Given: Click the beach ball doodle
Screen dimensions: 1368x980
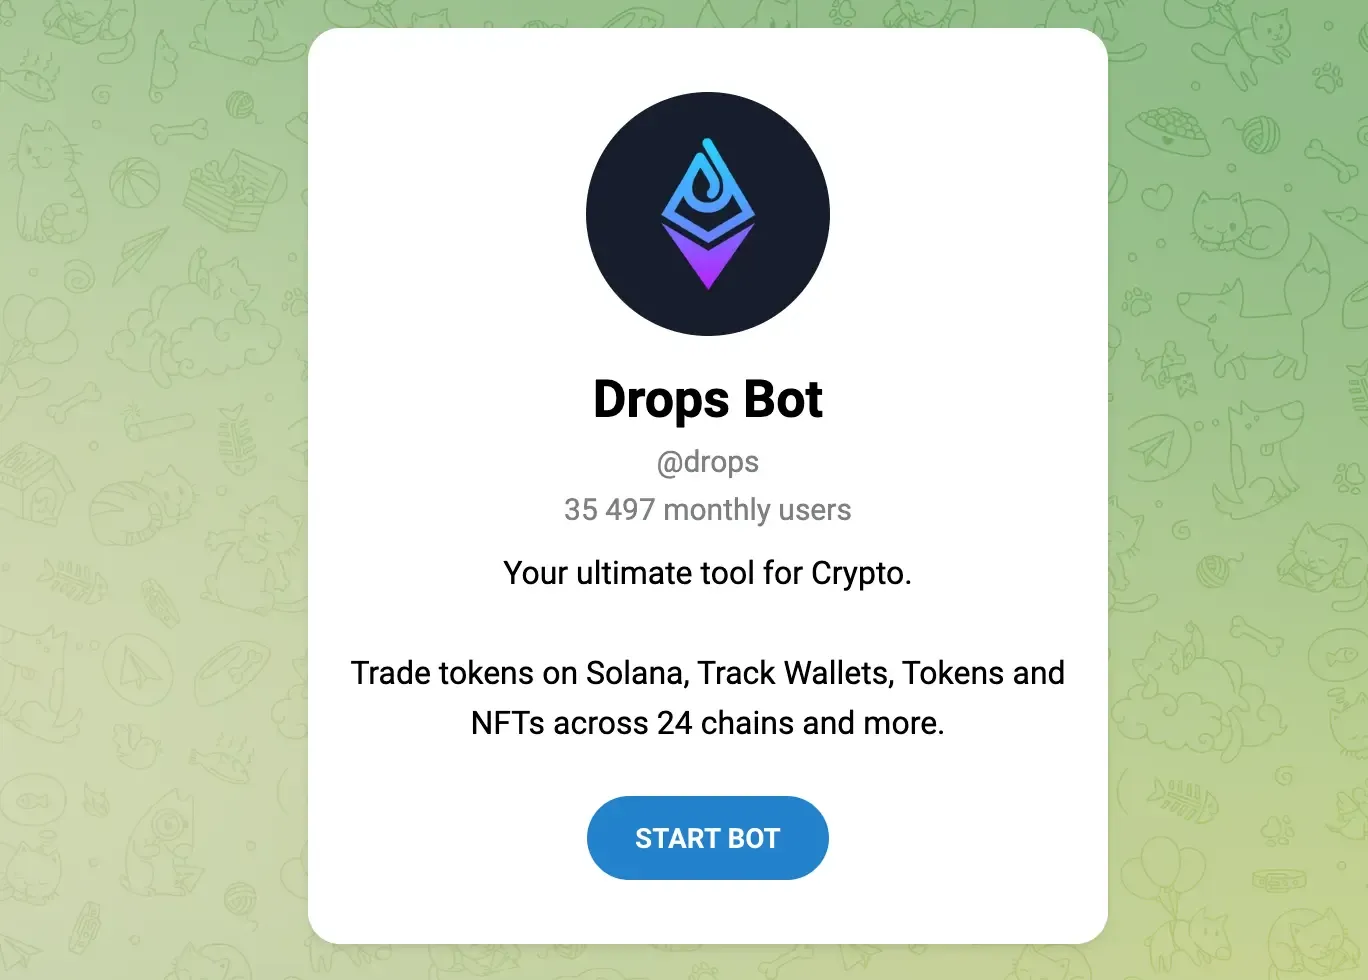Looking at the screenshot, I should coord(135,184).
